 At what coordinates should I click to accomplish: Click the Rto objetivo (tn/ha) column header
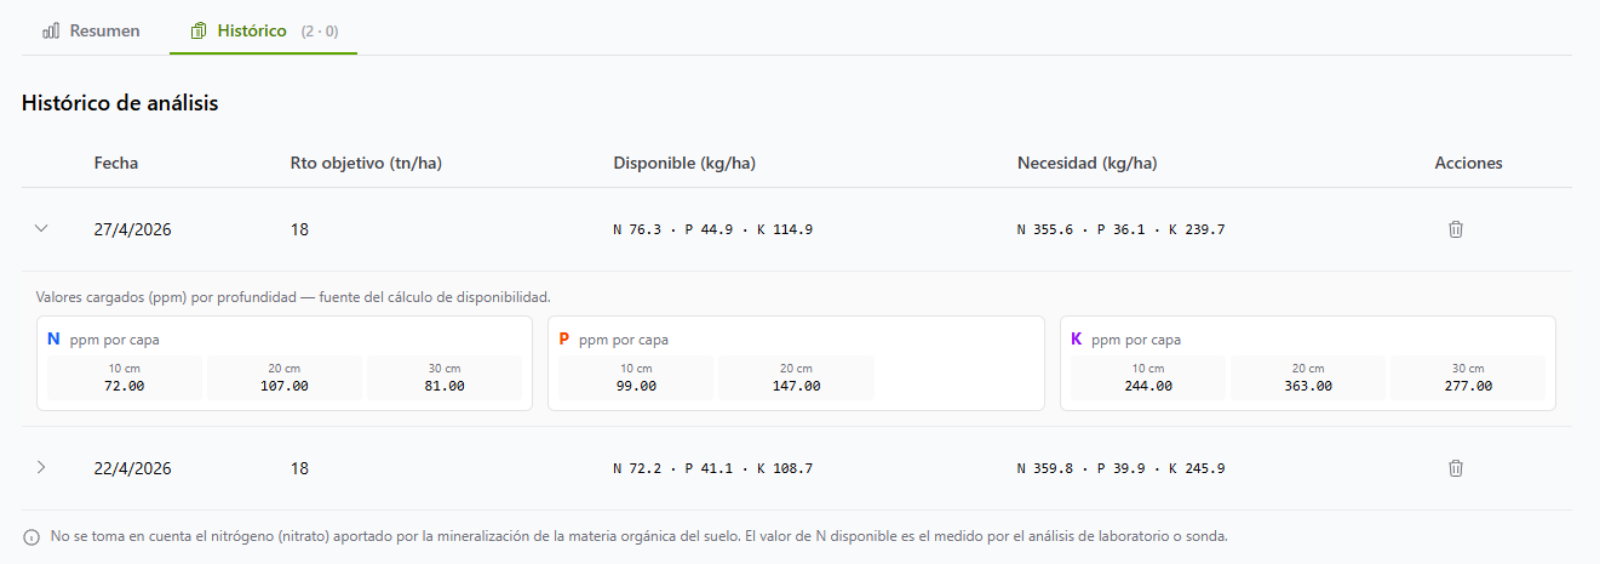coord(366,163)
